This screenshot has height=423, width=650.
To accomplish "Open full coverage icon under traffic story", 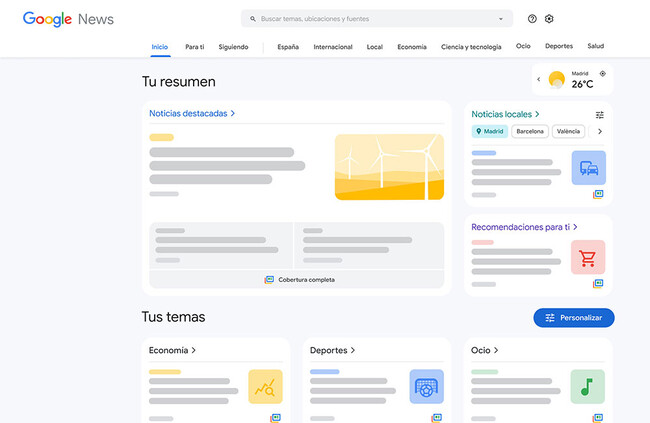I will (x=598, y=194).
